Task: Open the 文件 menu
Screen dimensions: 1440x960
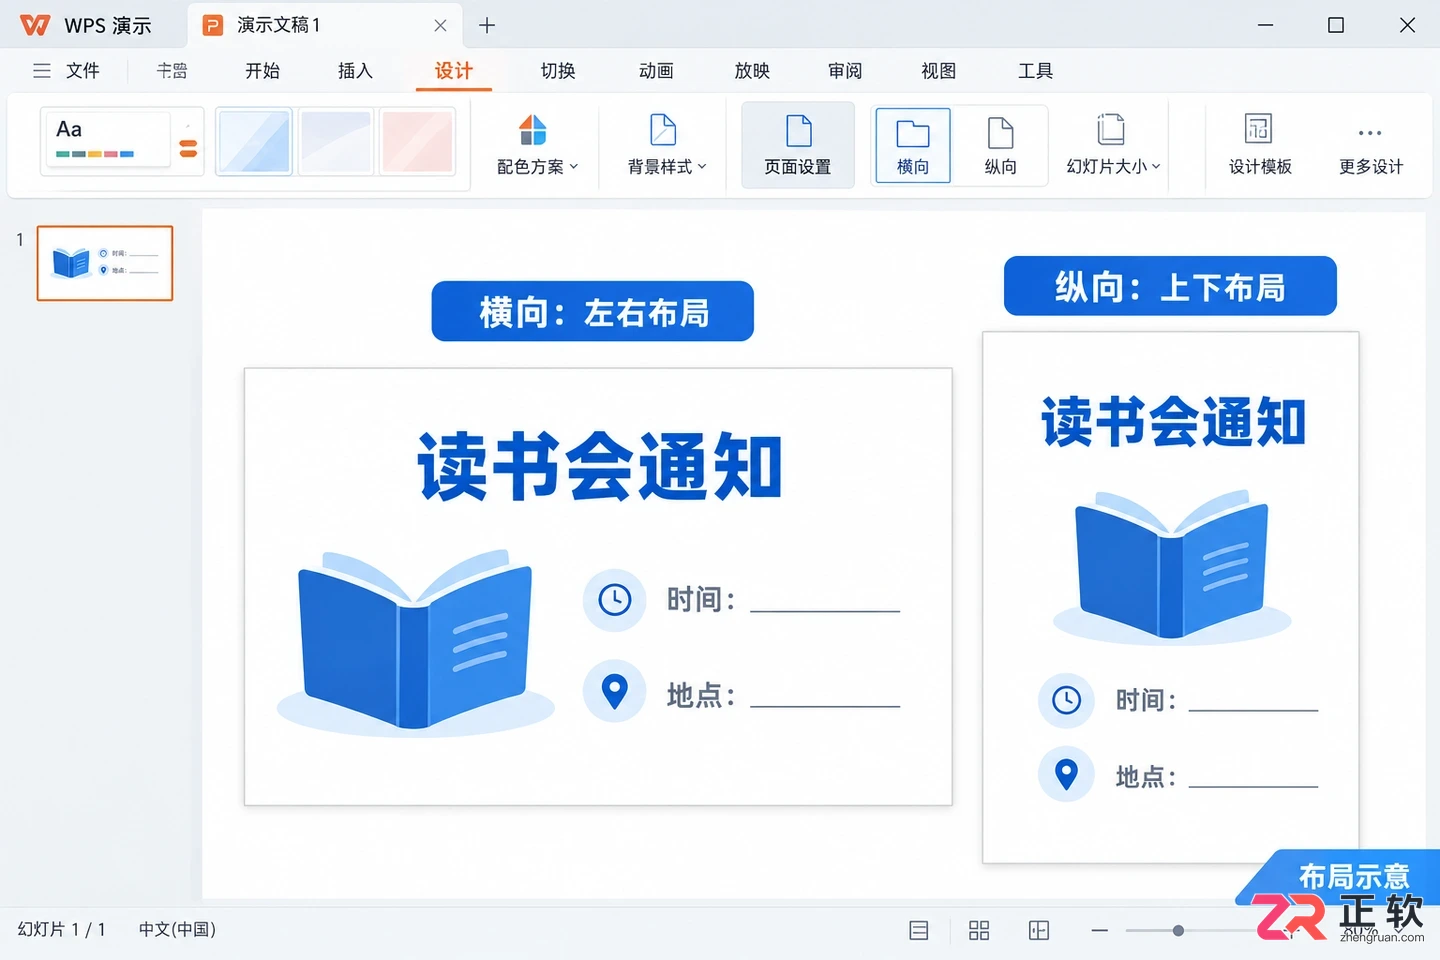Action: 82,71
